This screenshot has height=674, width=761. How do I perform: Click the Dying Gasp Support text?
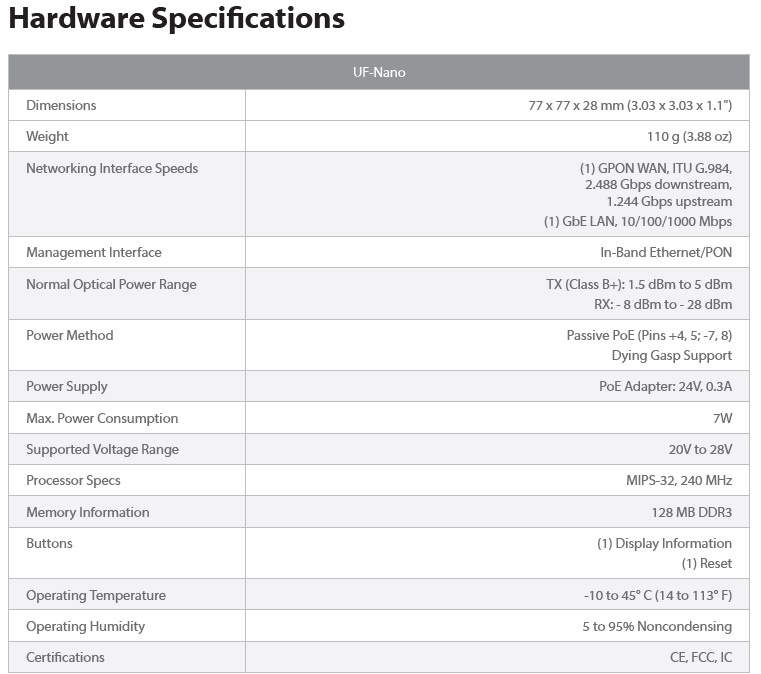(671, 355)
